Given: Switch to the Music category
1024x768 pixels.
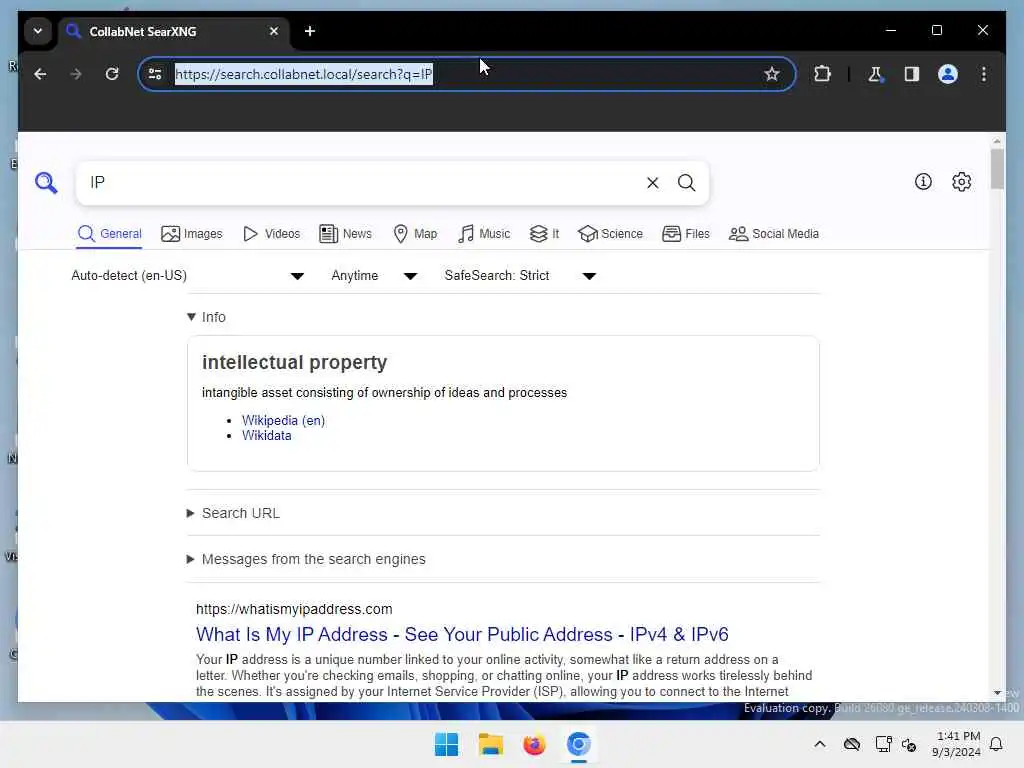Looking at the screenshot, I should (483, 234).
